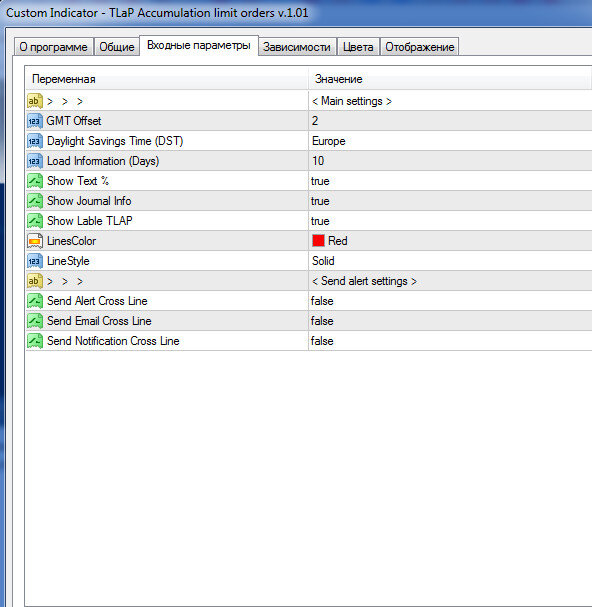592x607 pixels.
Task: Change Send Alert Cross Line value false
Action: click(322, 301)
